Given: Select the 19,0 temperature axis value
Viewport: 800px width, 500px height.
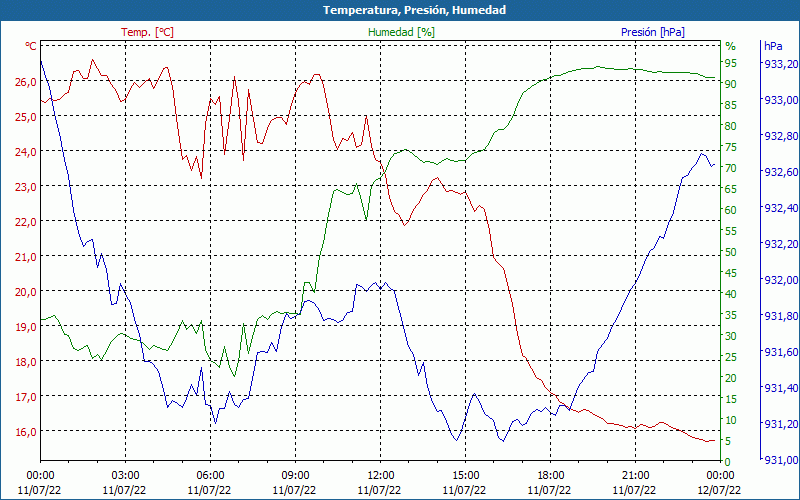Looking at the screenshot, I should click(26, 327).
